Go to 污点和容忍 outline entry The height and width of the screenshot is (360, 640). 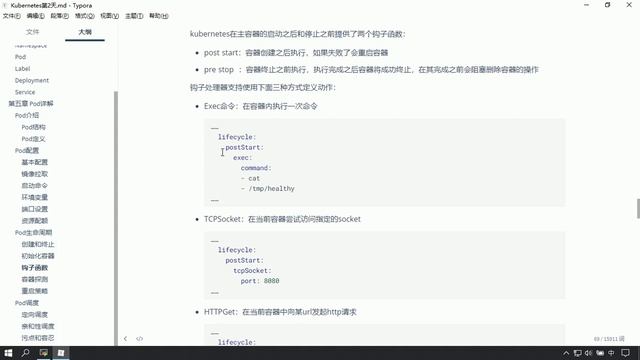[38, 338]
